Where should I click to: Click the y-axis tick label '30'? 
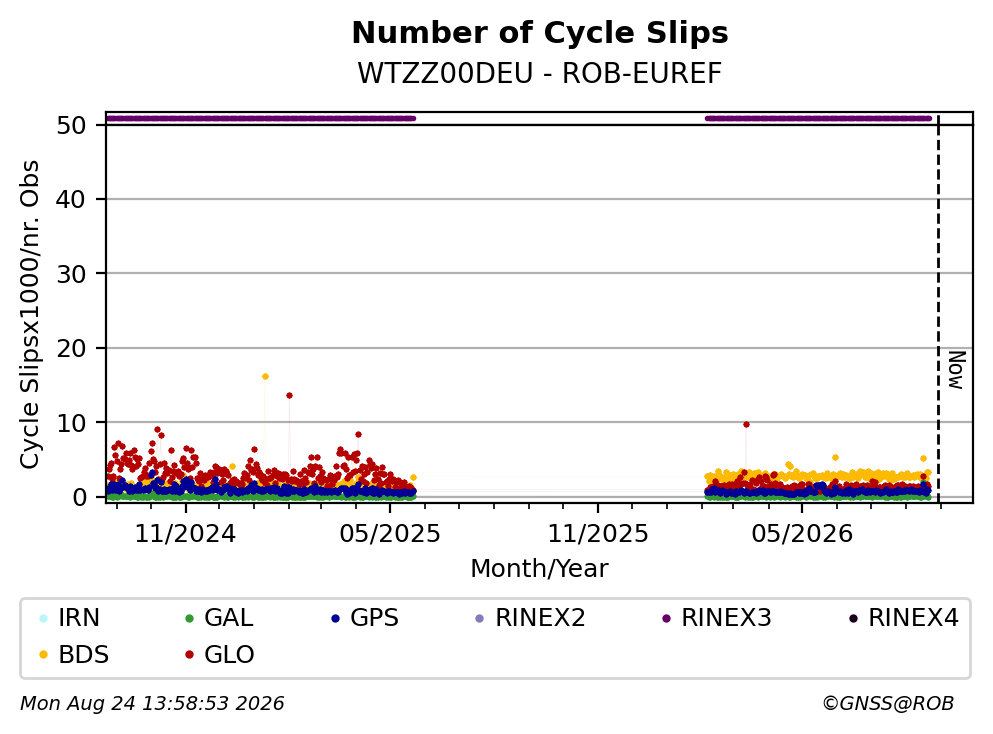(x=71, y=274)
